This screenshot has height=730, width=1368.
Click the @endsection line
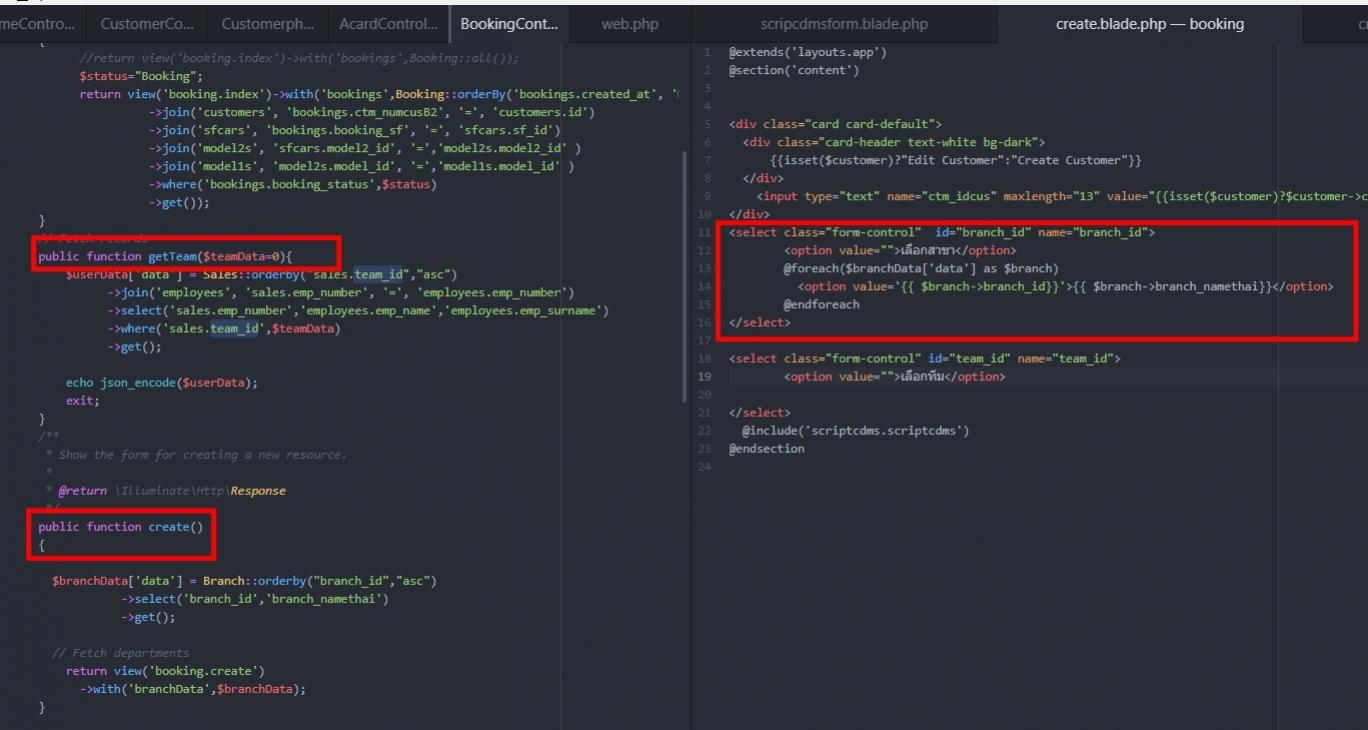[x=767, y=449]
